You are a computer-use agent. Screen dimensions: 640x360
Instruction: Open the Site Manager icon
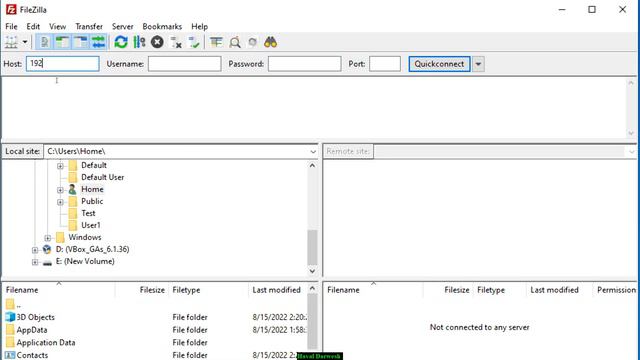coord(11,42)
